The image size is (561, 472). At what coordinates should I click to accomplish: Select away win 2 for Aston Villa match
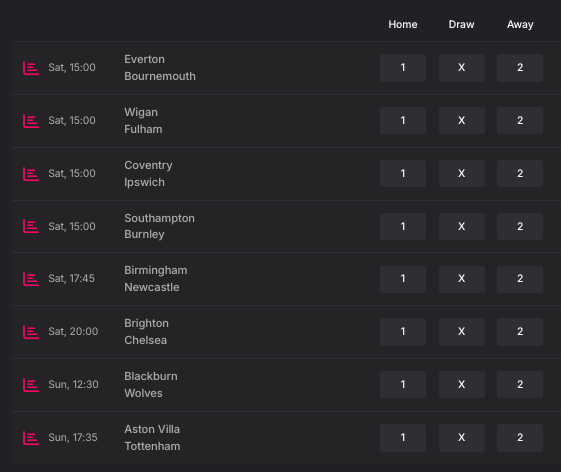pyautogui.click(x=520, y=438)
